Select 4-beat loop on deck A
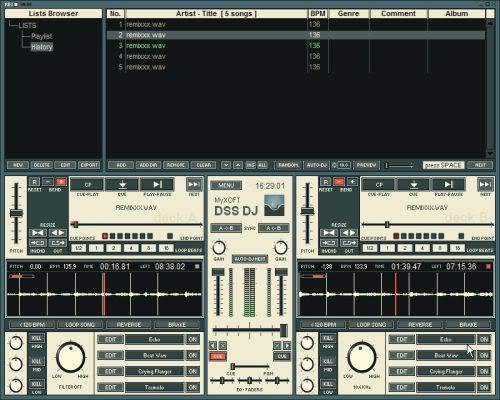Image resolution: width=500 pixels, height=400 pixels. coord(131,248)
